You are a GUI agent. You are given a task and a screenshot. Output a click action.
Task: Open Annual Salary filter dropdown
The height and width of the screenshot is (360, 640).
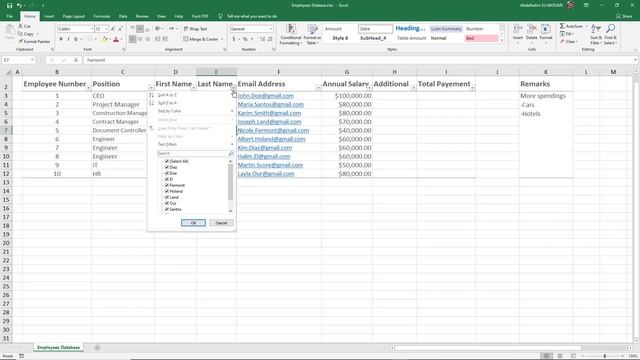[x=369, y=88]
